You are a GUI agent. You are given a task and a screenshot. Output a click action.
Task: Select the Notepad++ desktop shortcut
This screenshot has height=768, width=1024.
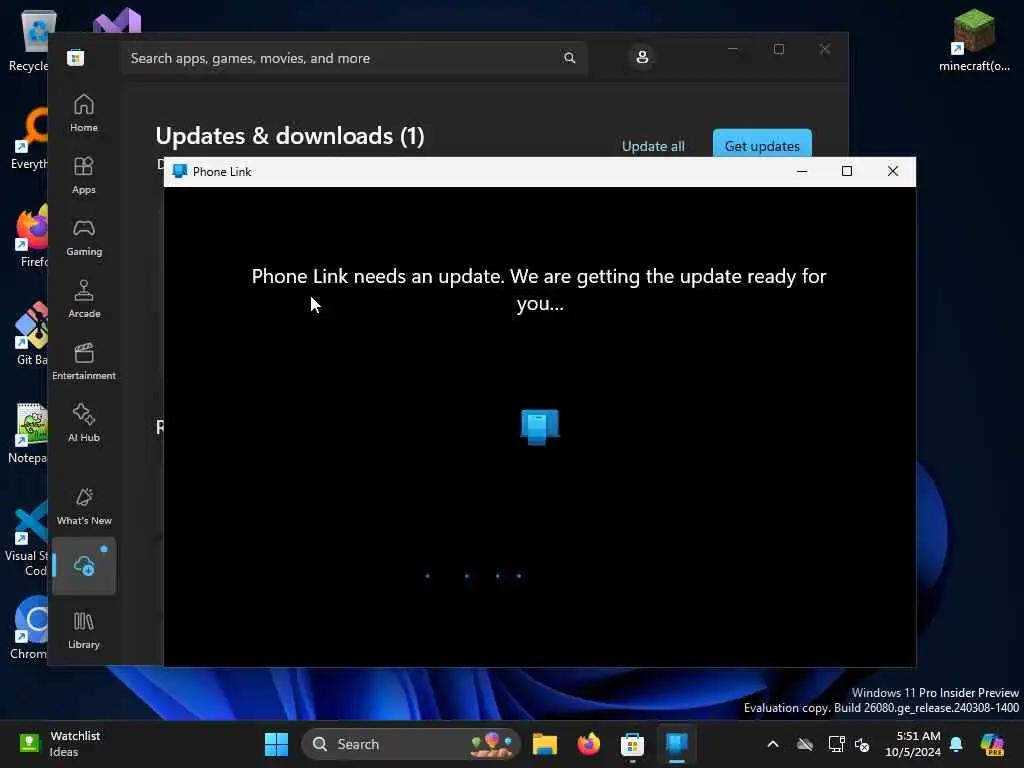pyautogui.click(x=29, y=432)
